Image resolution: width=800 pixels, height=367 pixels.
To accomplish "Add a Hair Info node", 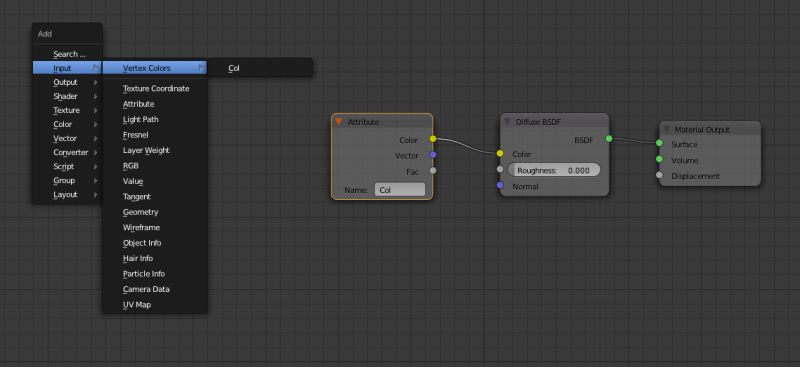I will [x=155, y=258].
